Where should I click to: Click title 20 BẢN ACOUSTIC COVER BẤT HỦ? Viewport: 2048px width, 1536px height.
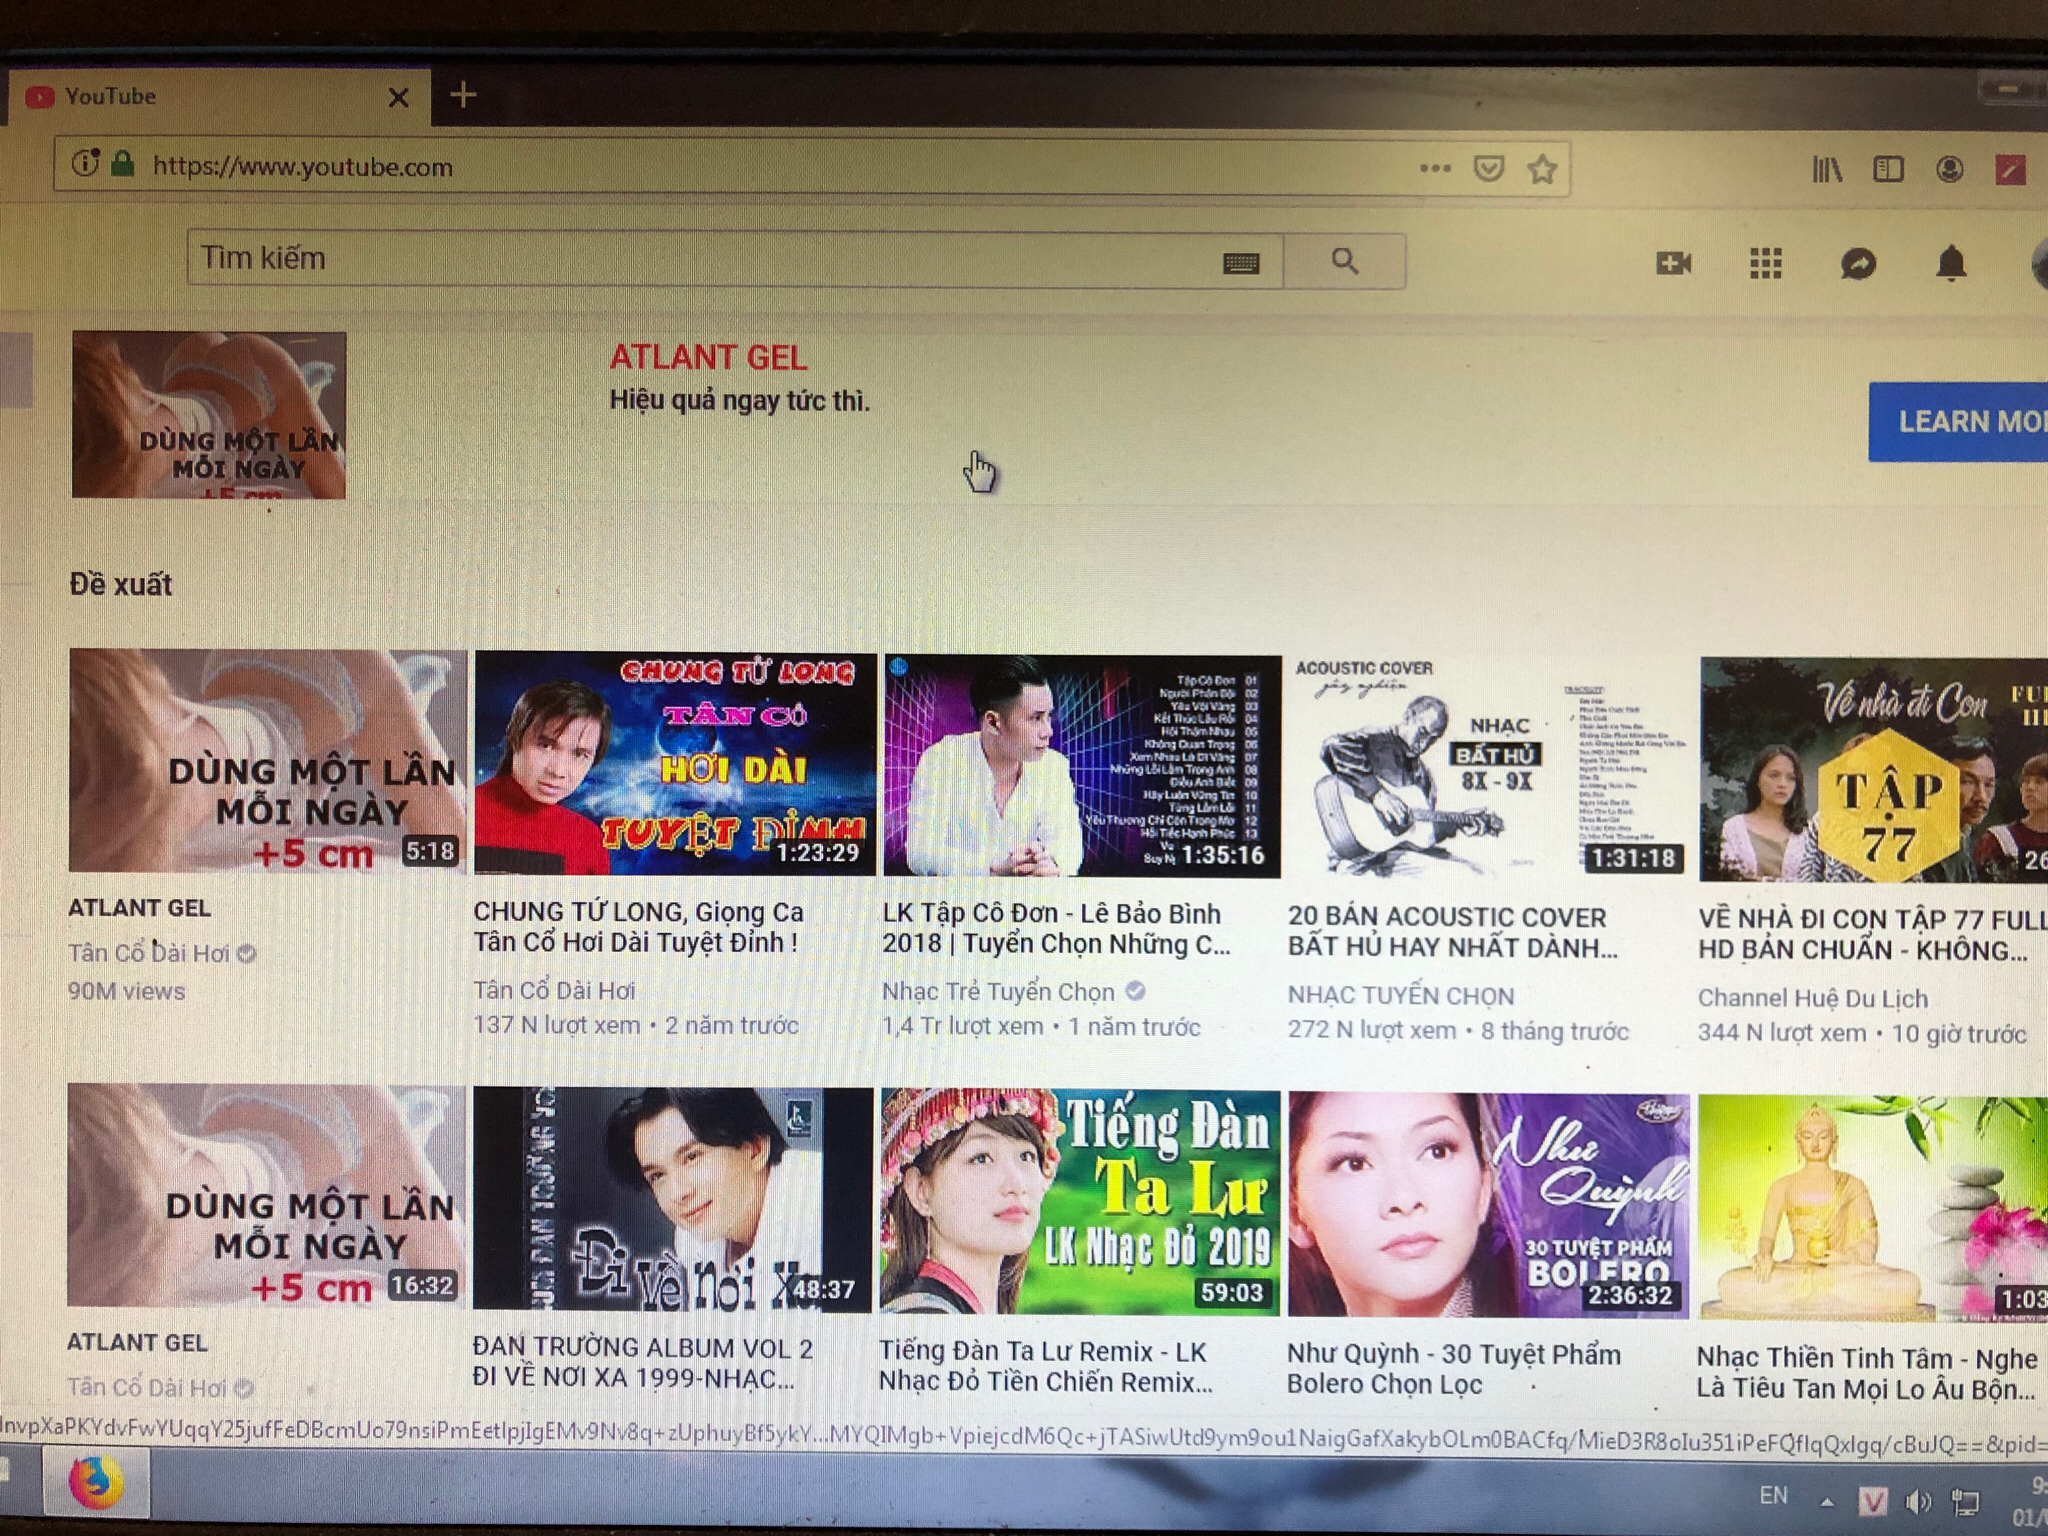click(1452, 932)
